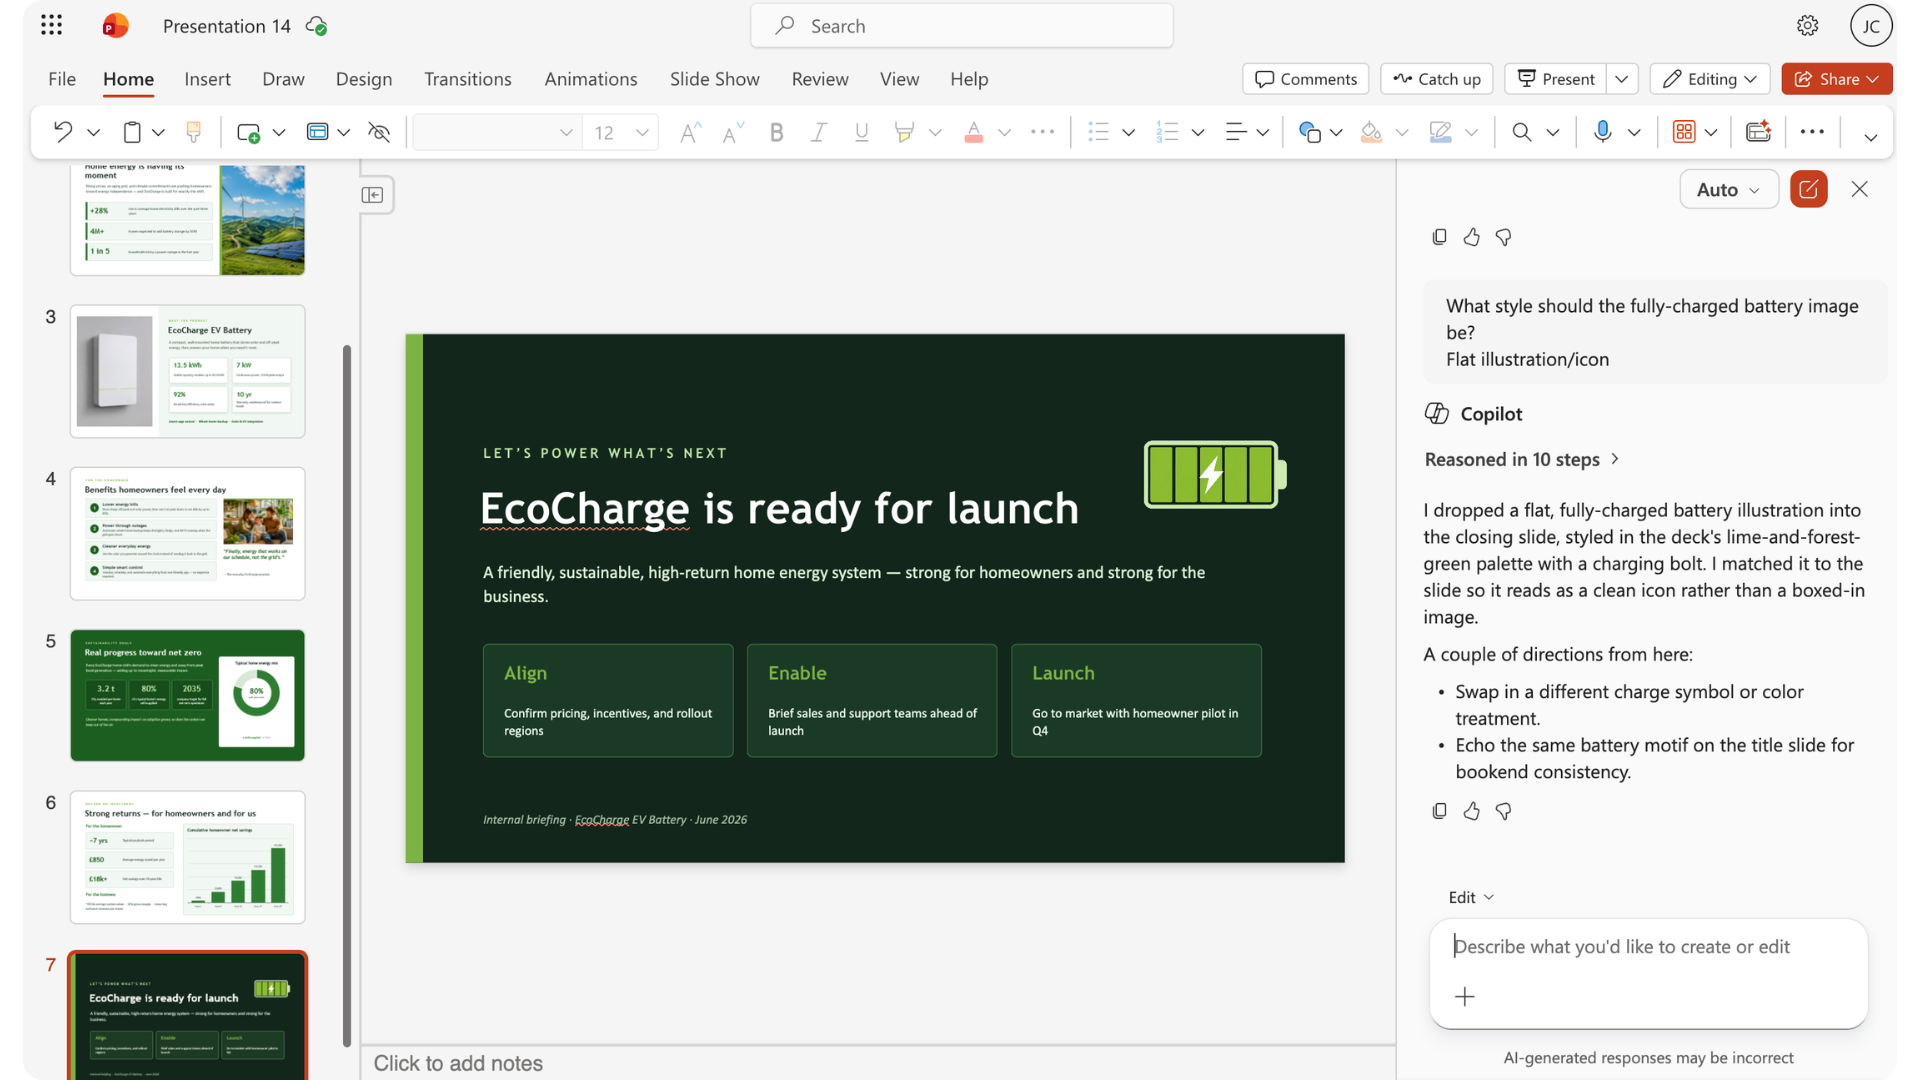Image resolution: width=1920 pixels, height=1080 pixels.
Task: Open the settings gear icon
Action: [x=1807, y=26]
